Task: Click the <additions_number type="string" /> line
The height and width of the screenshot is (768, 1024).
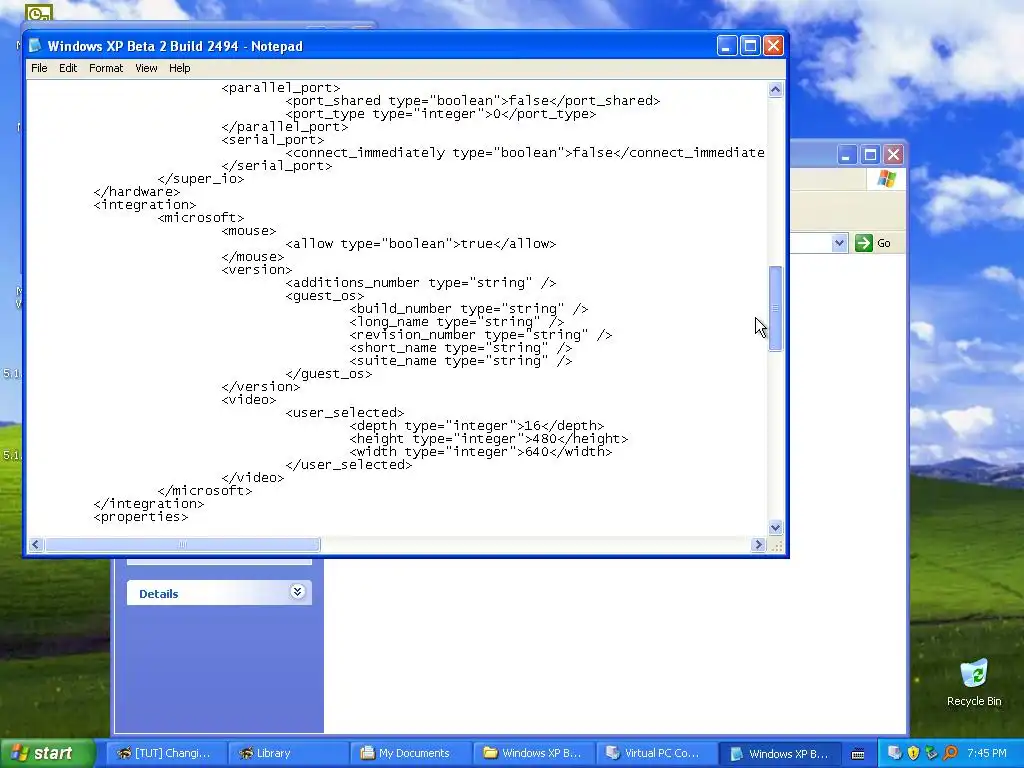Action: 421,283
